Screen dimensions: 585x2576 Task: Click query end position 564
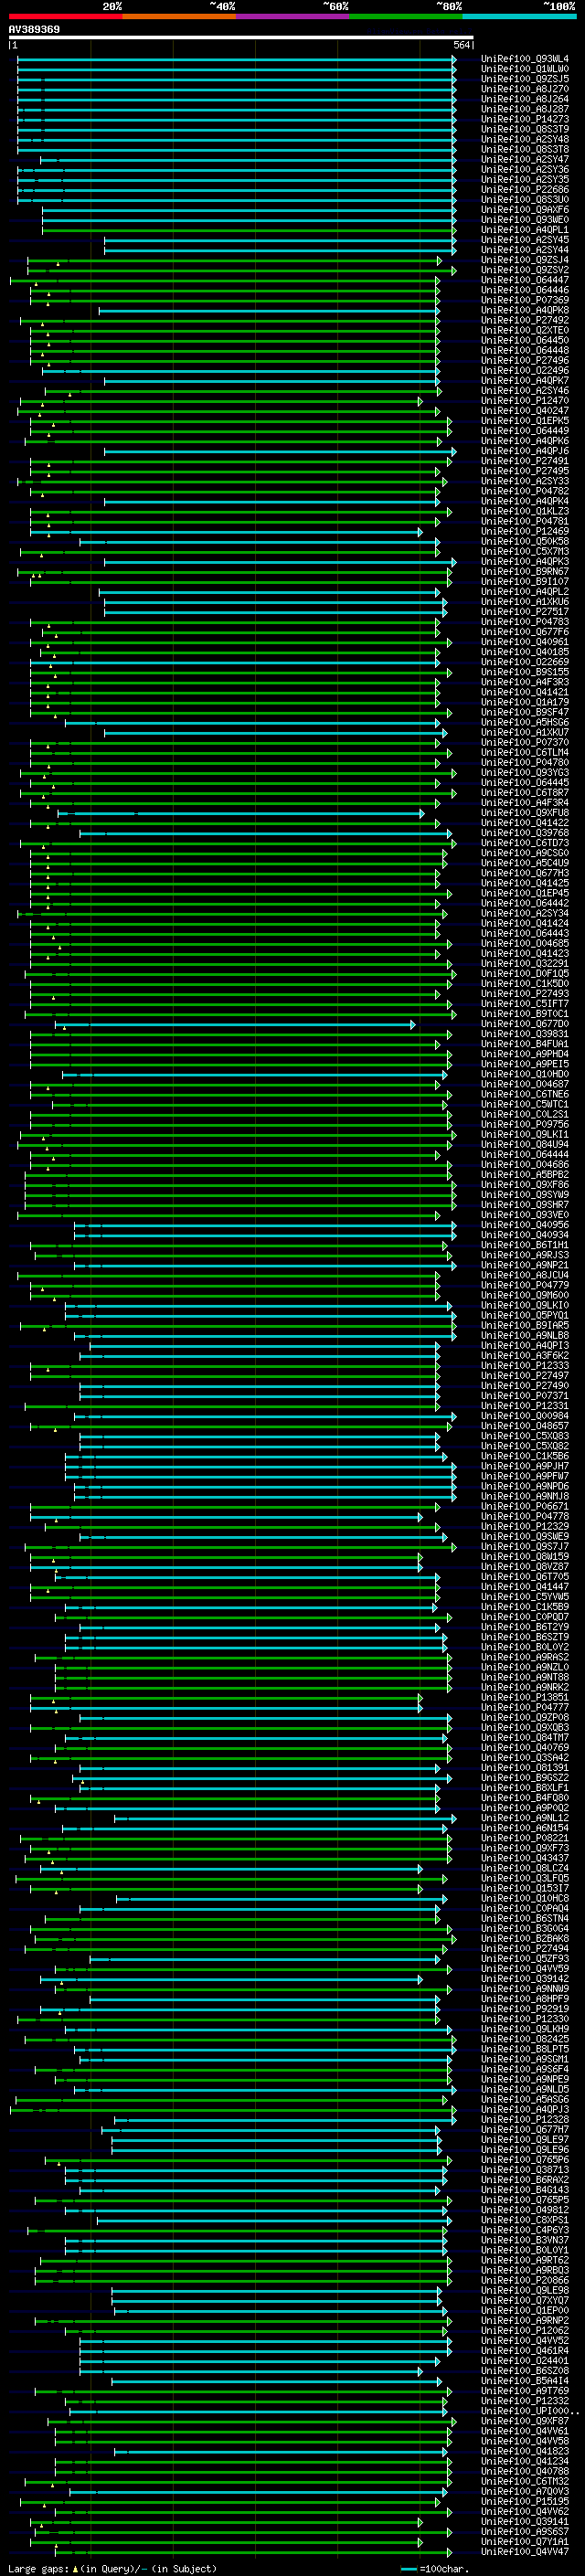[461, 46]
